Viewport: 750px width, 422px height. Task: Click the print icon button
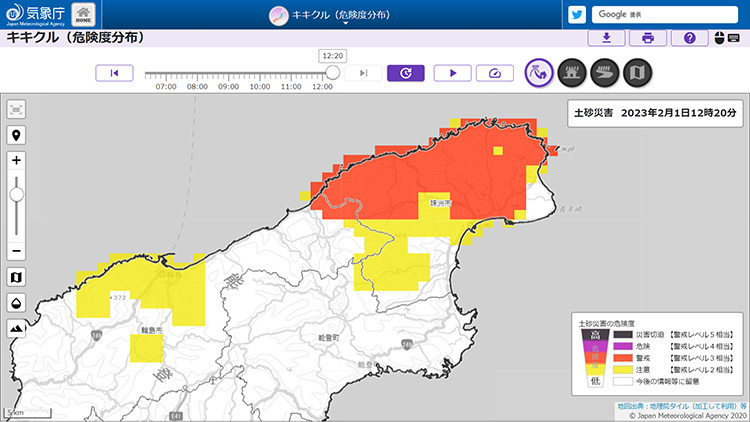pos(648,38)
